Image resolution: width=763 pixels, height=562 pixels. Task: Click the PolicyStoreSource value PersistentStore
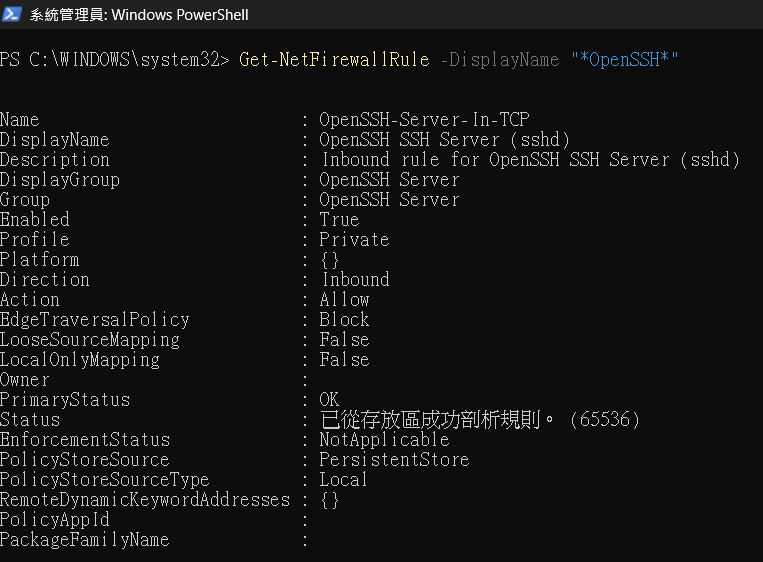coord(394,460)
